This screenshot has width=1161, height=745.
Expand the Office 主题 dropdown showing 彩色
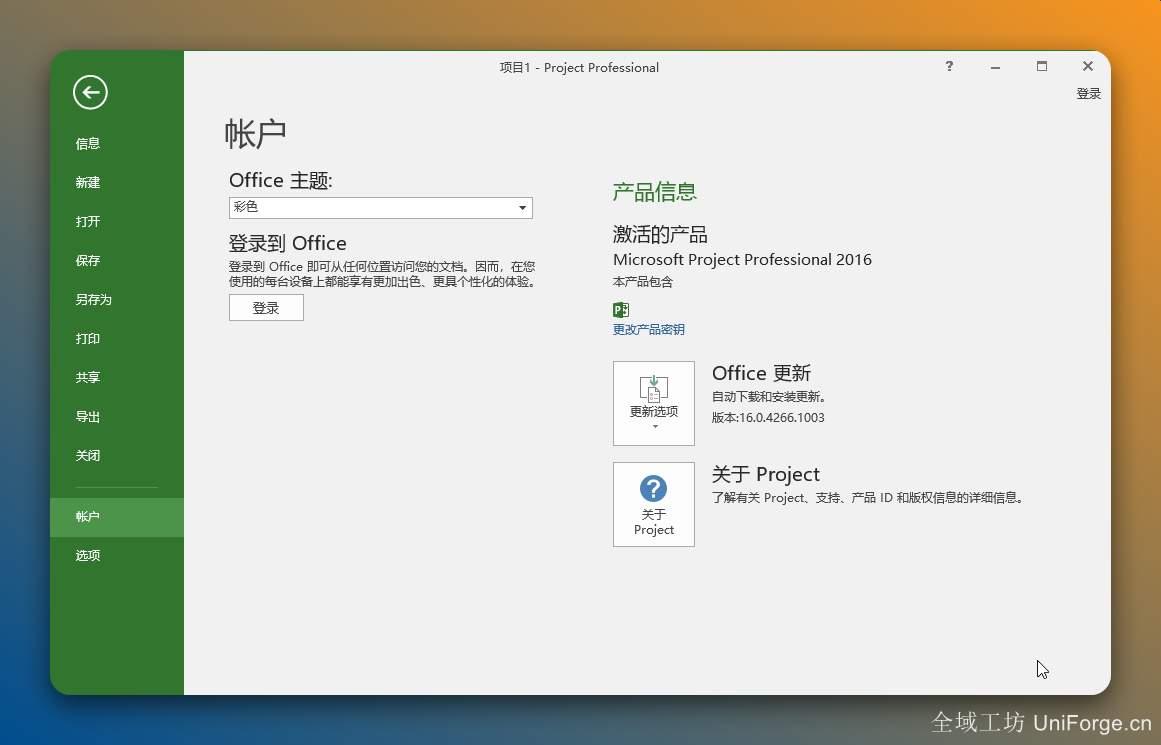point(381,207)
